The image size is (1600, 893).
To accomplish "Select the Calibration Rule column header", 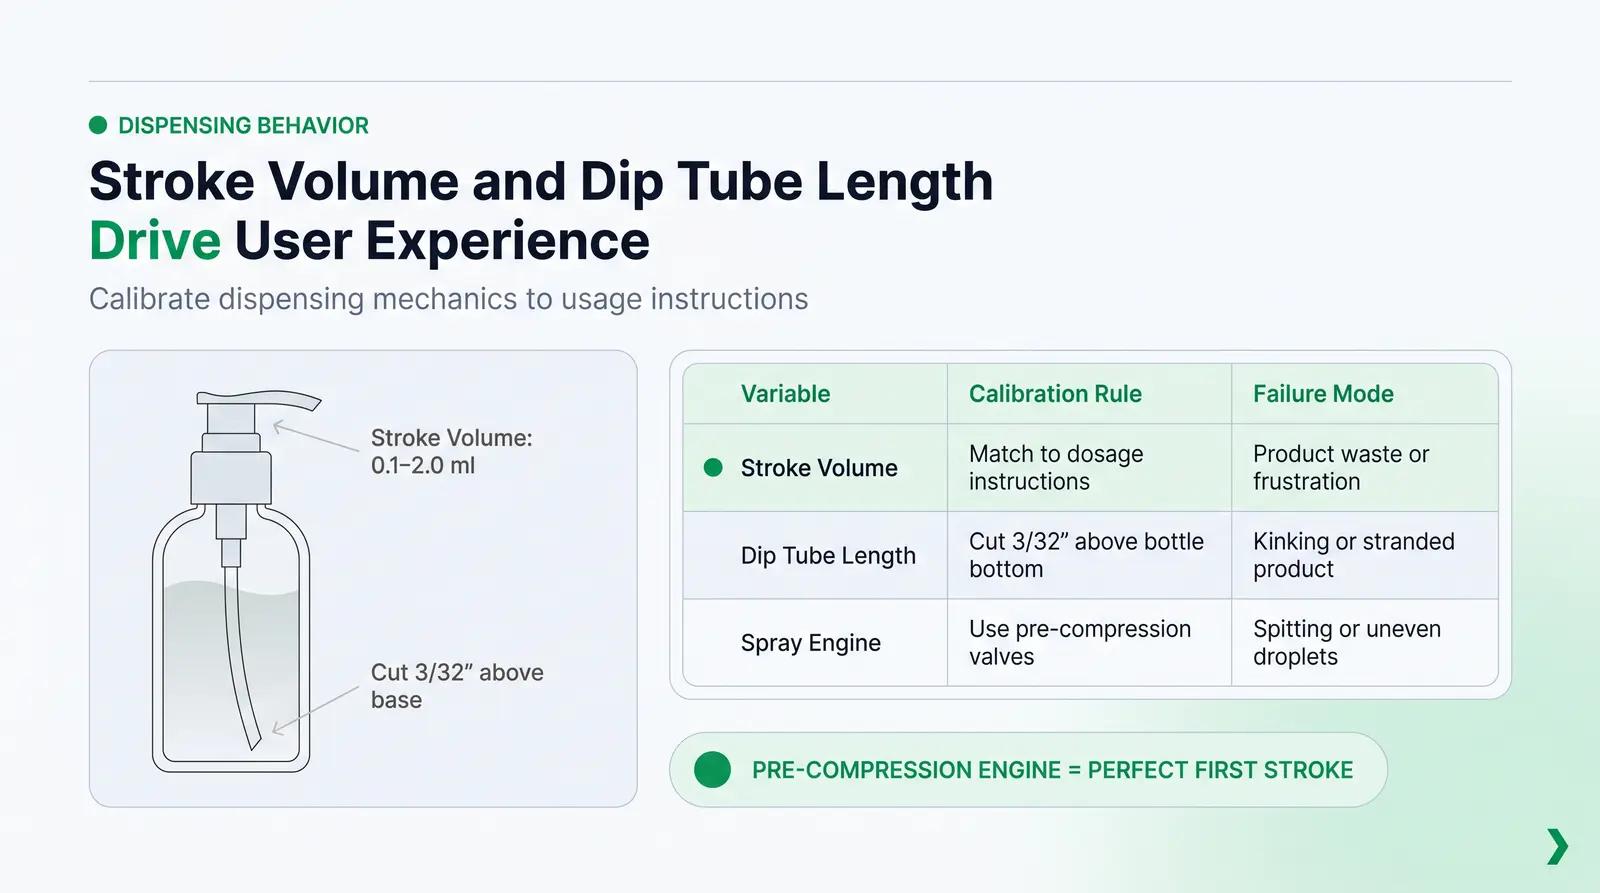I will (x=1055, y=394).
